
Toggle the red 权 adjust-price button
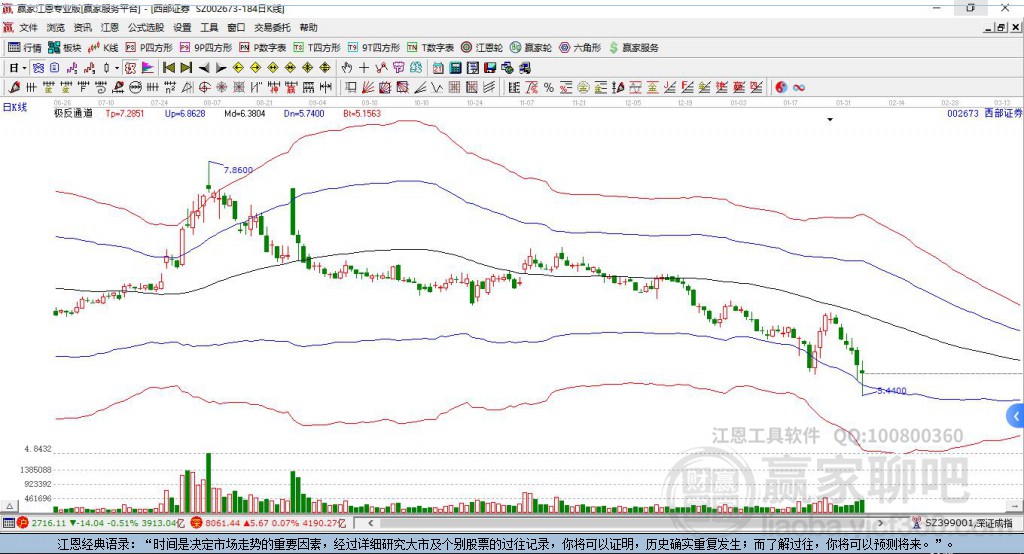(x=131, y=67)
